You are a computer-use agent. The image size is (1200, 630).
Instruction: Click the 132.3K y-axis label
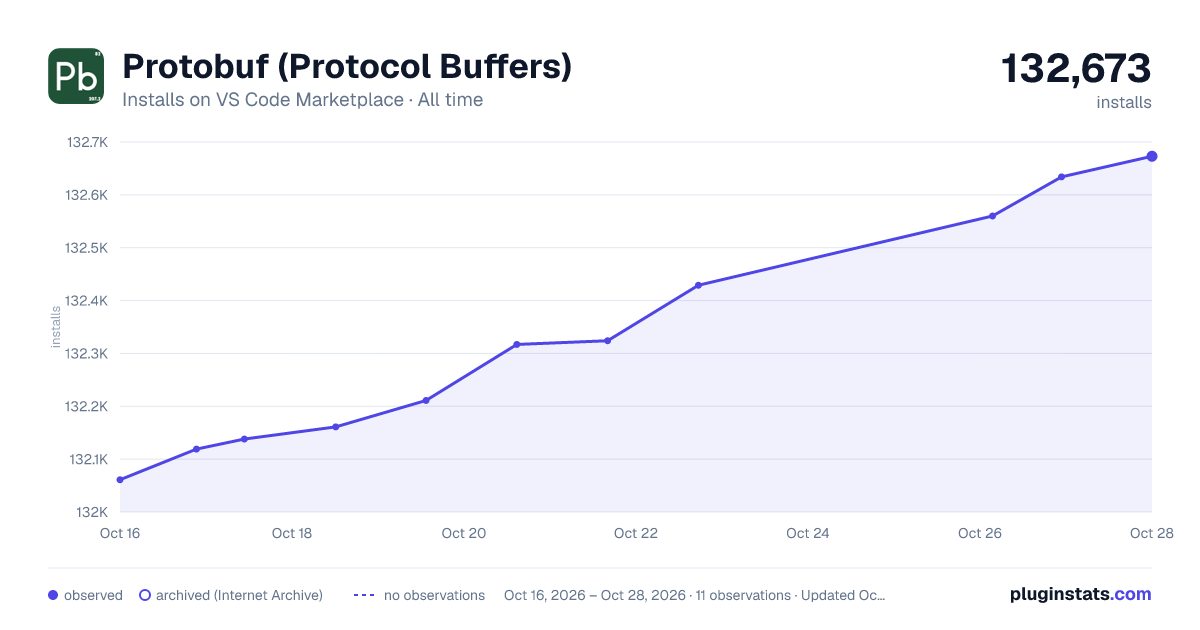click(87, 354)
